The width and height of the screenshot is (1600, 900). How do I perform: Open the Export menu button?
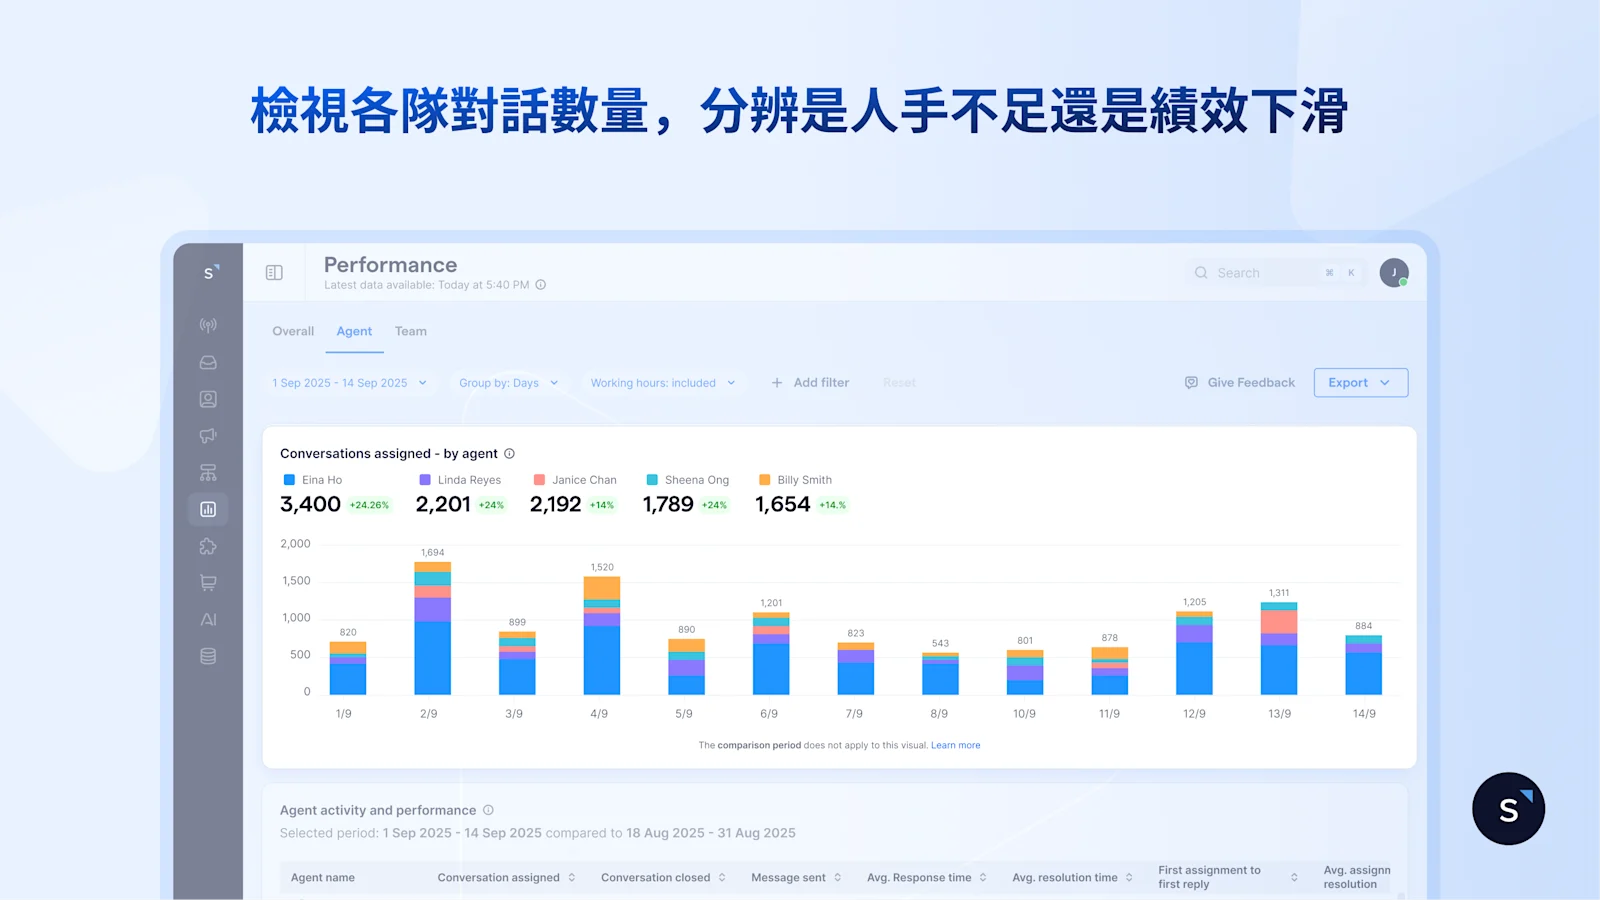[x=1360, y=382]
